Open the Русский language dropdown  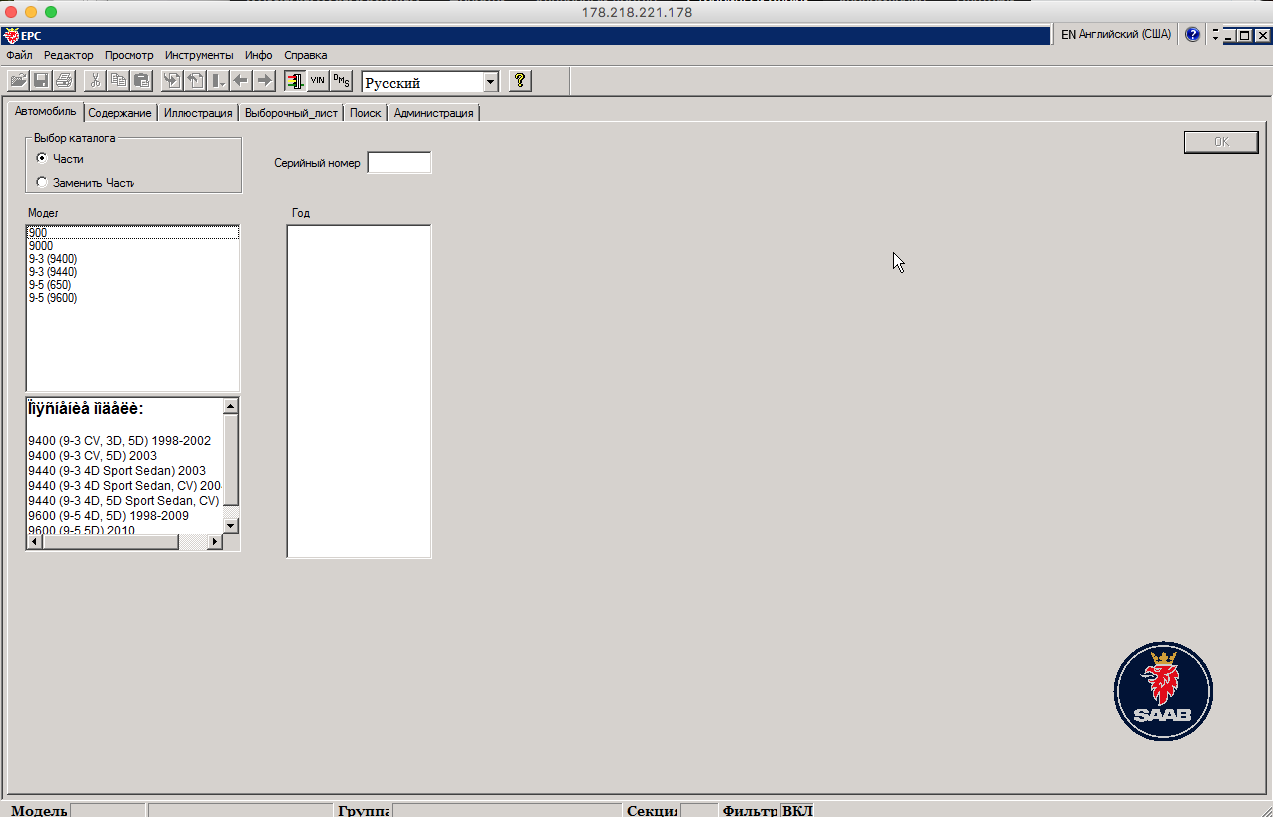pos(490,83)
